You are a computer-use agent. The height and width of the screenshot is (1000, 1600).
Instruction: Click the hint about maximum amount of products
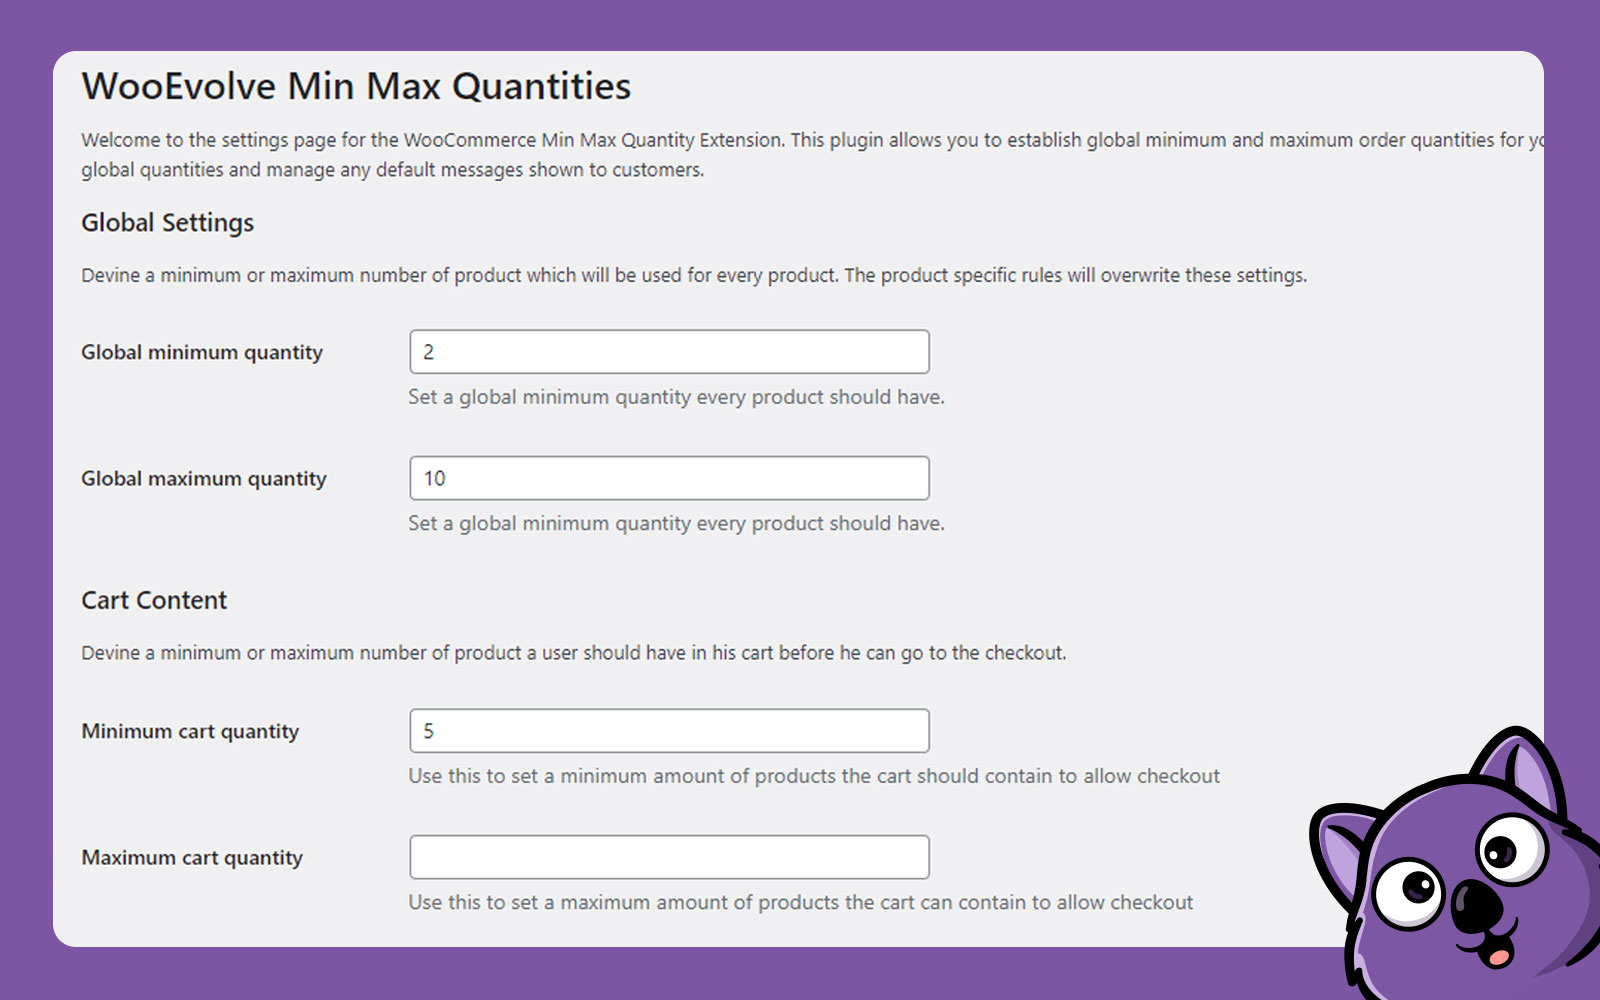(800, 902)
